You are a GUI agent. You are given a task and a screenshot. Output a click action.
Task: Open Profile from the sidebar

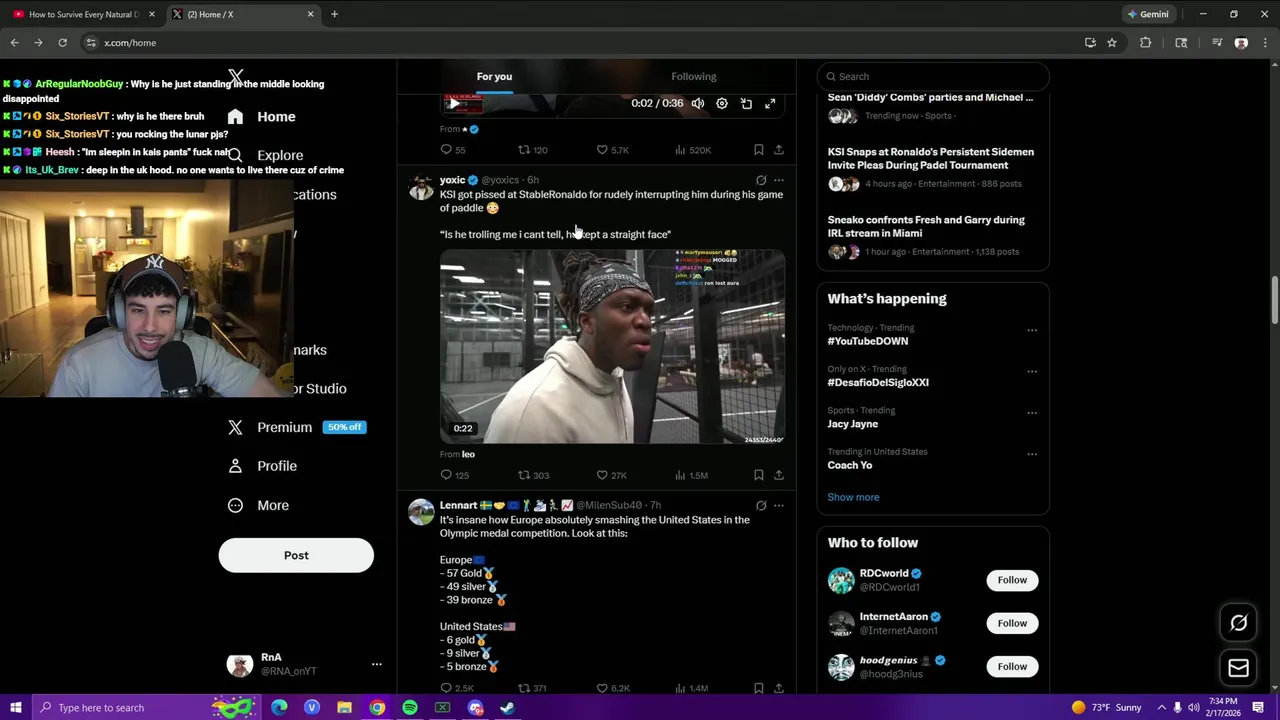coord(276,466)
